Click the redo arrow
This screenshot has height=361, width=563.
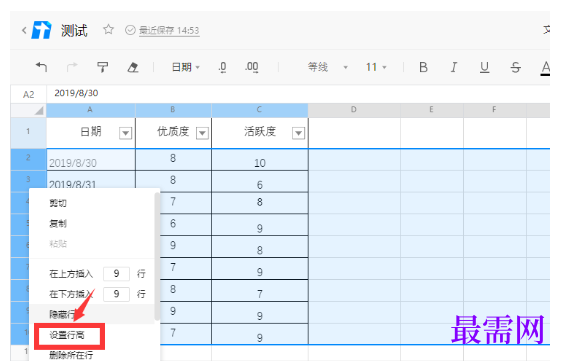coord(72,67)
